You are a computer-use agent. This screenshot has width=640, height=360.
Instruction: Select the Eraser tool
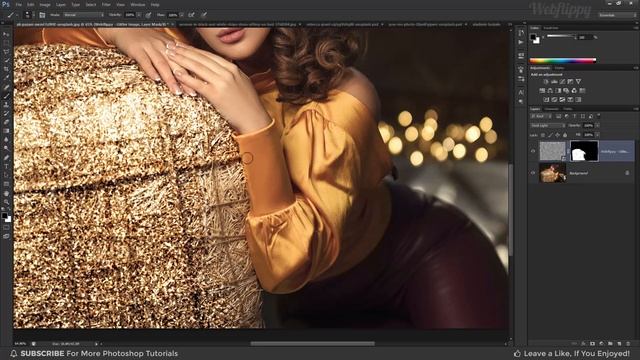[6, 122]
